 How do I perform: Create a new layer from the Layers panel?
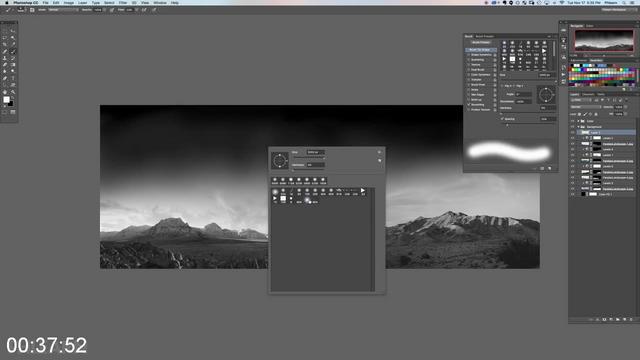pos(624,320)
